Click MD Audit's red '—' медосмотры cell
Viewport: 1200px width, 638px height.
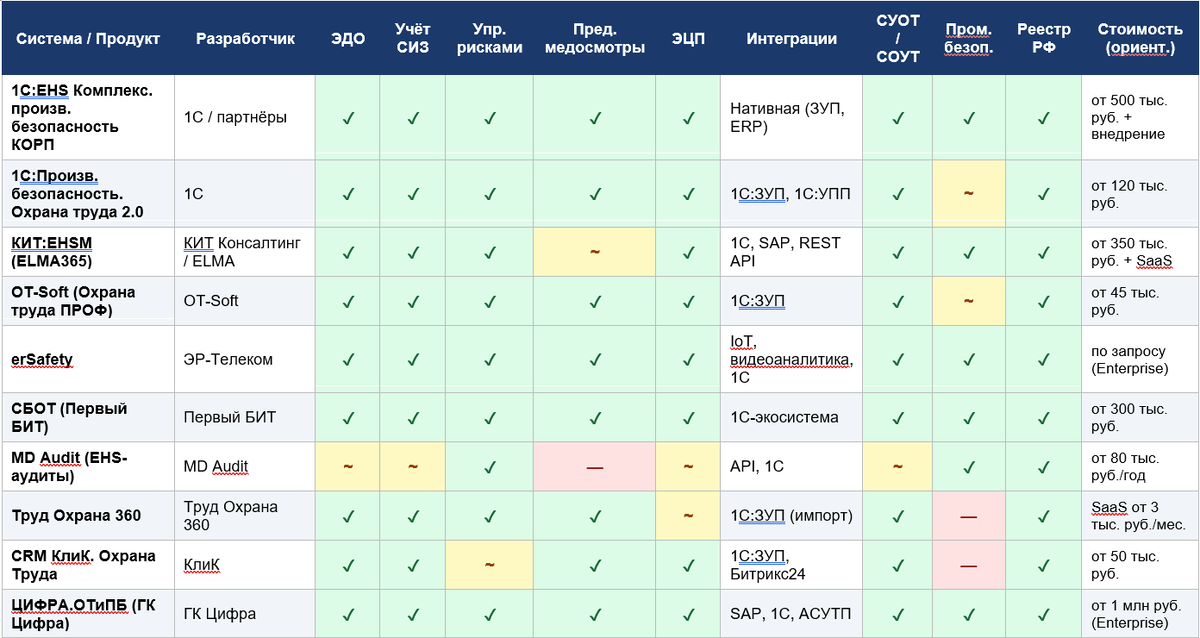pyautogui.click(x=595, y=466)
